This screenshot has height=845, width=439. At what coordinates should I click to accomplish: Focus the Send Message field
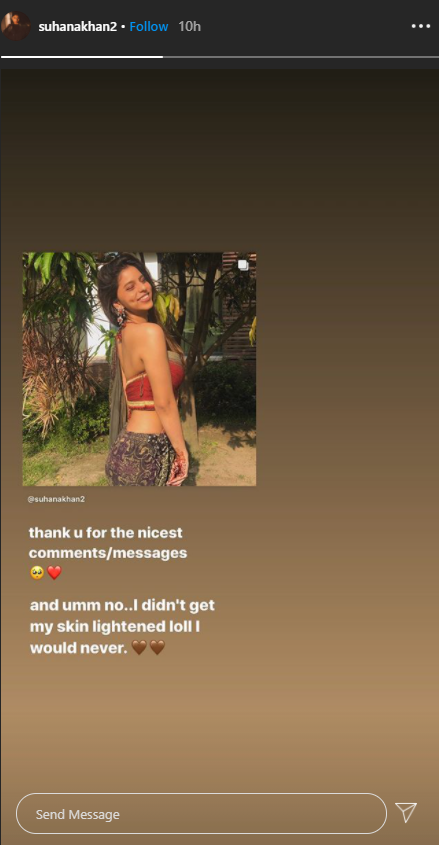coord(201,814)
